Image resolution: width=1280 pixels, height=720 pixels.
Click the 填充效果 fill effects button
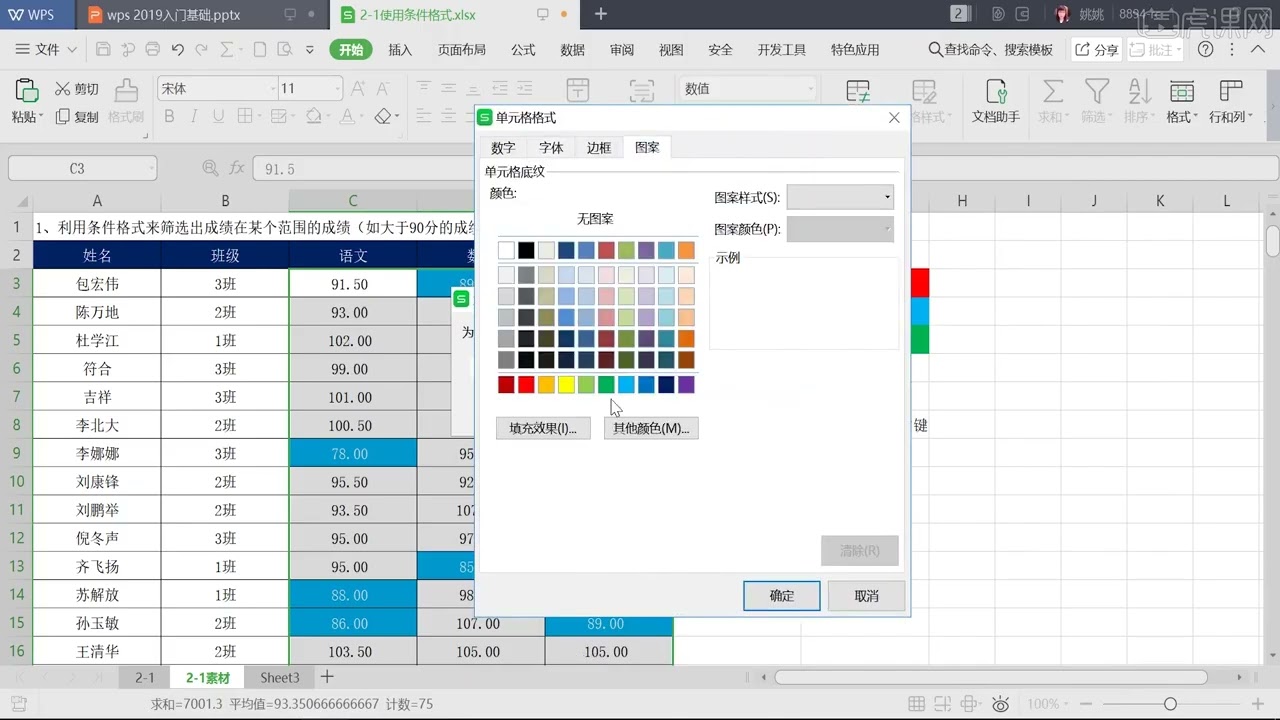tap(543, 428)
